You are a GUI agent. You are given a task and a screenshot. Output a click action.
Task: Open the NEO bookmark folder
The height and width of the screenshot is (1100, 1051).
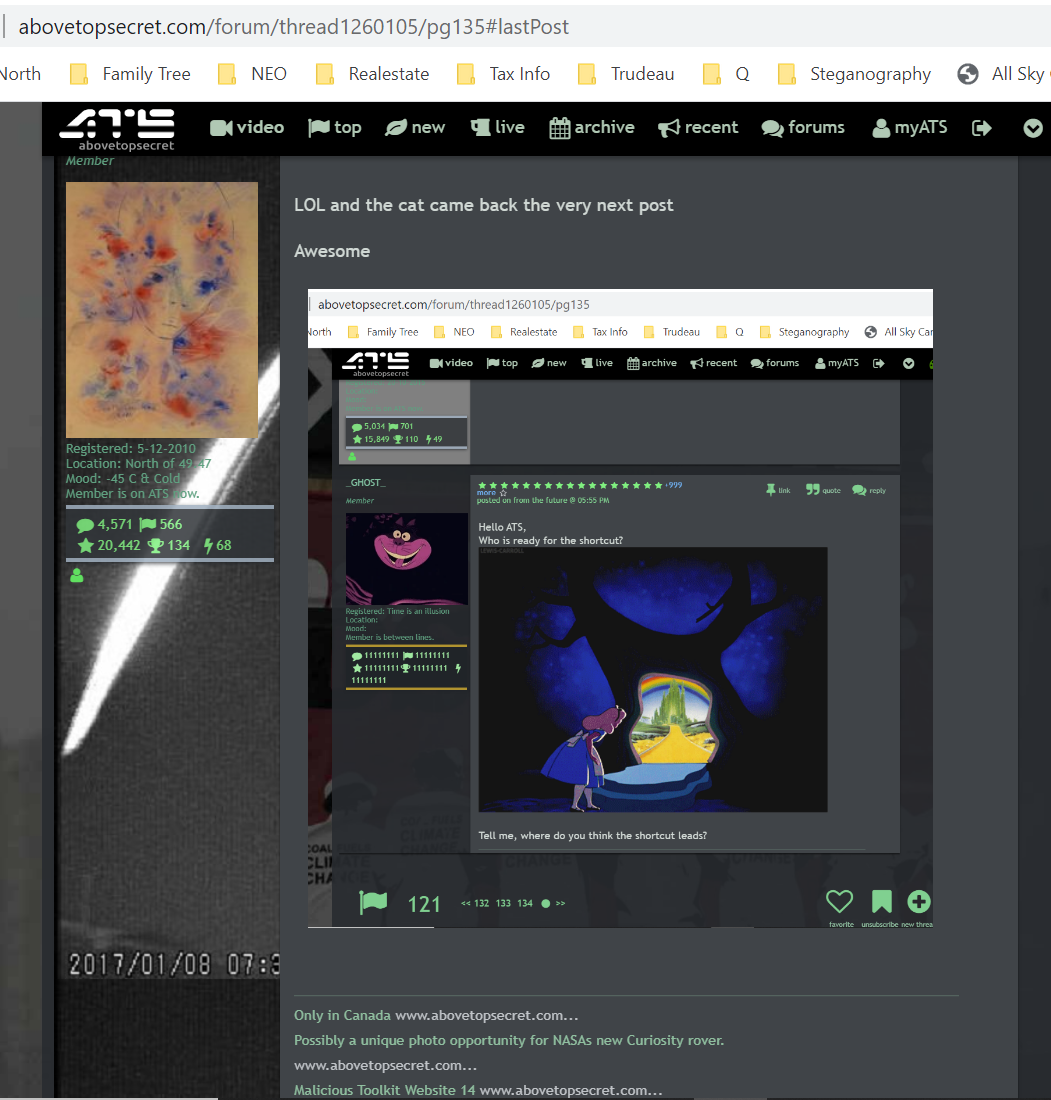pos(253,74)
